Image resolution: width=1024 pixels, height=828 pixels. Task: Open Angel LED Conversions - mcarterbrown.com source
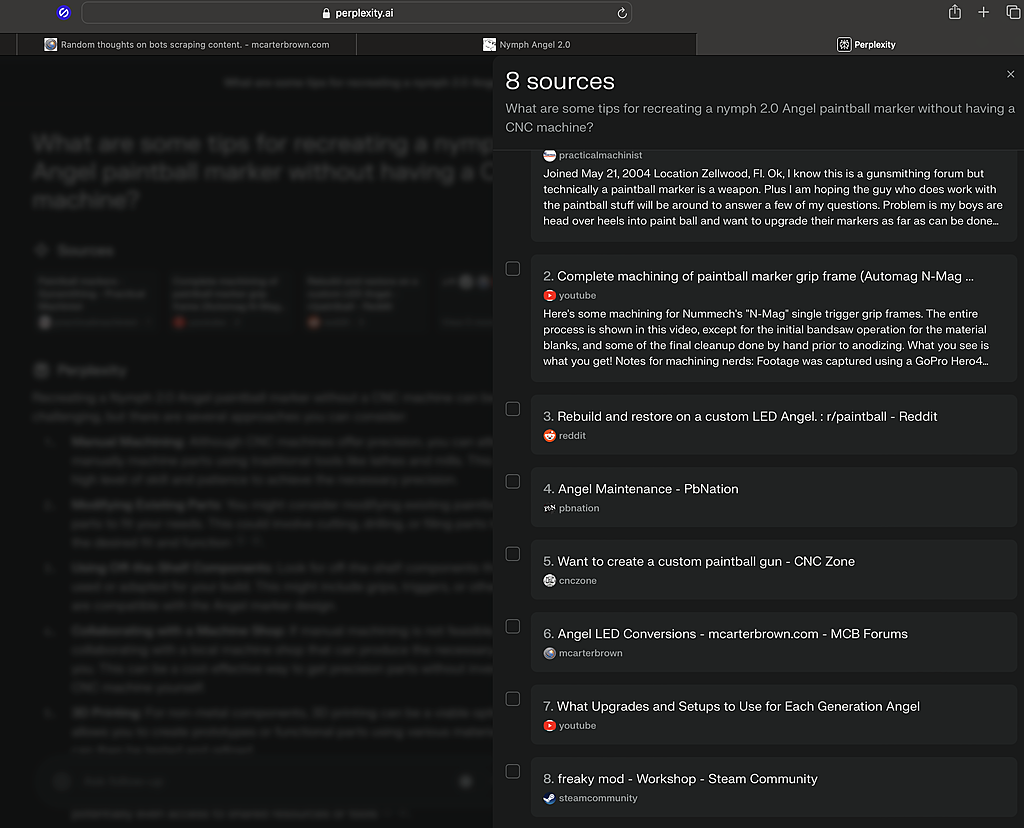(x=725, y=634)
